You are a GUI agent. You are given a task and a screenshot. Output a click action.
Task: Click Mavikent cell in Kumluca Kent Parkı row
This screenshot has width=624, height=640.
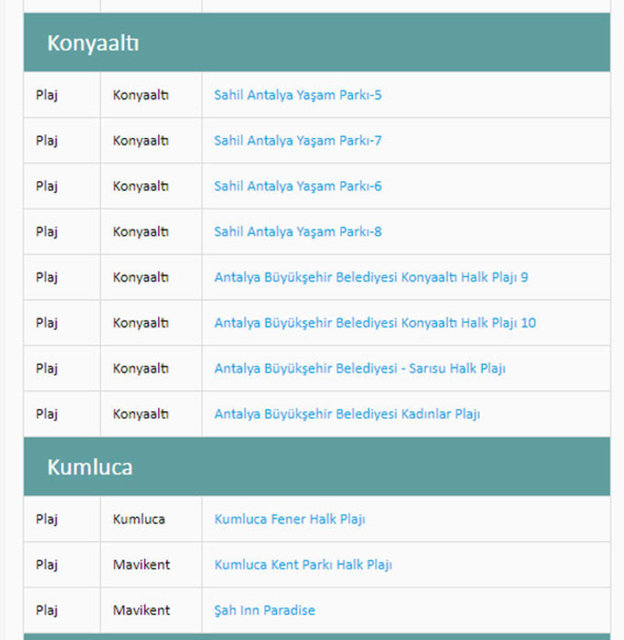tap(141, 565)
